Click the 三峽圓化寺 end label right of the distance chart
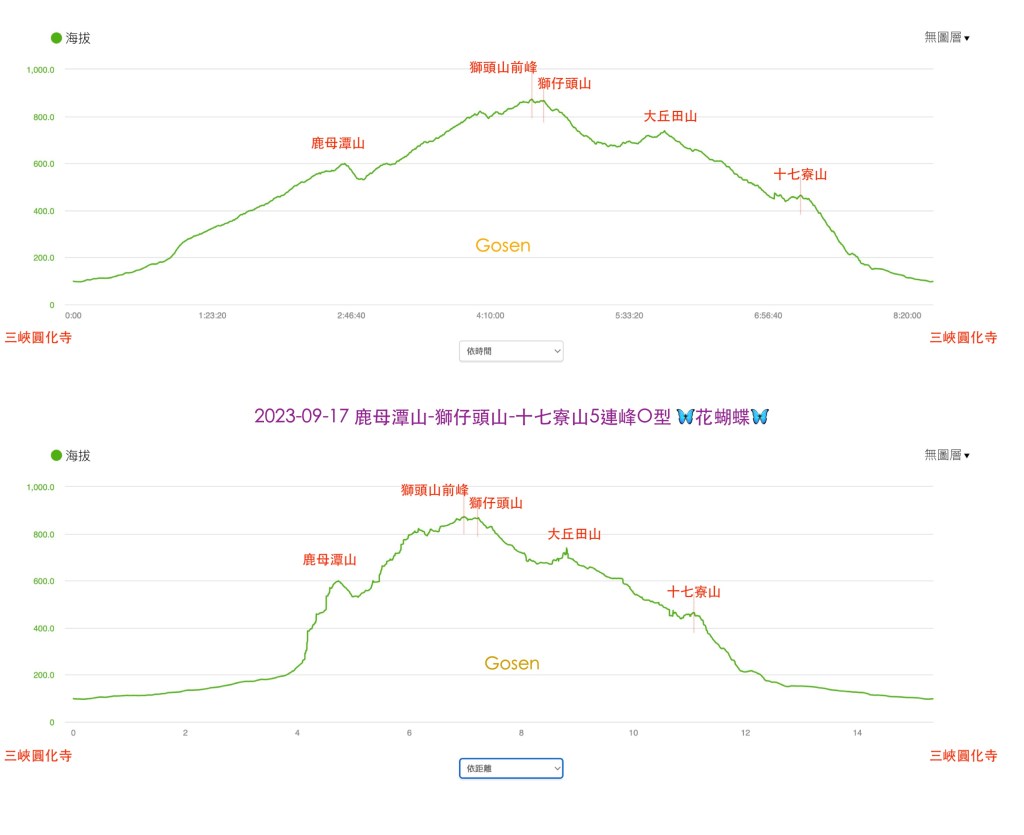This screenshot has height=835, width=1024. [963, 756]
